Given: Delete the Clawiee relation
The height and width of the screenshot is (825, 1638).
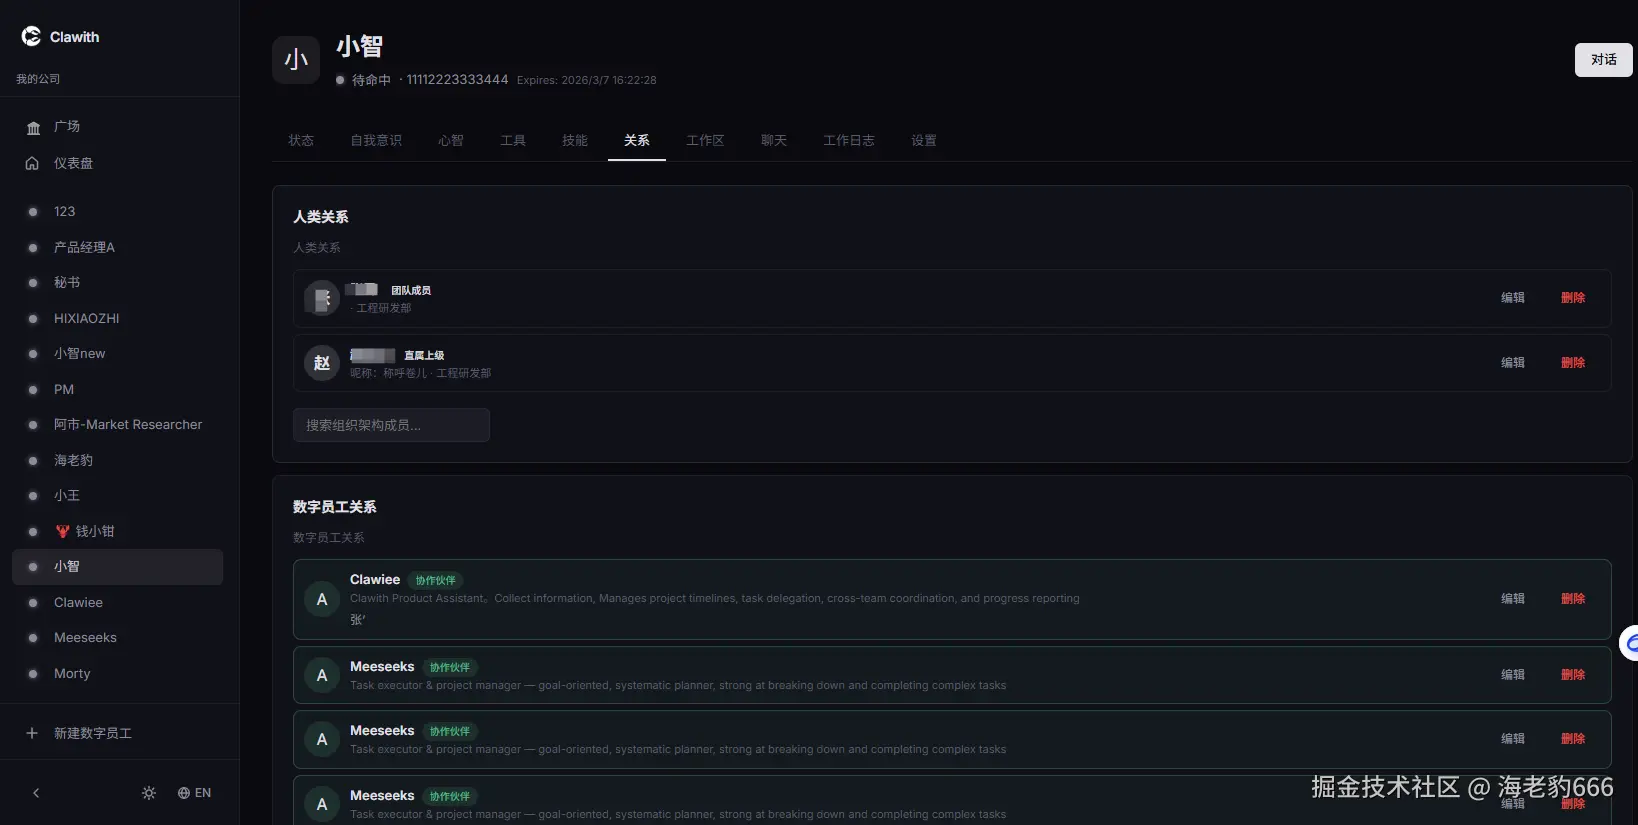Looking at the screenshot, I should (x=1573, y=599).
